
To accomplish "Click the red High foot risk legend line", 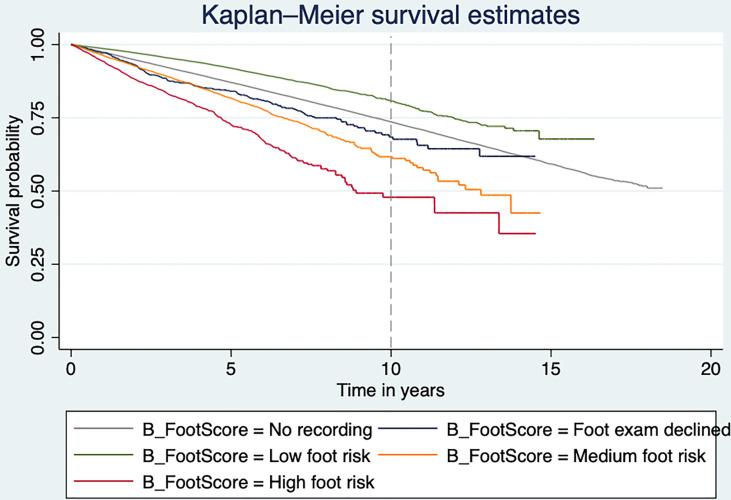I will (x=106, y=481).
